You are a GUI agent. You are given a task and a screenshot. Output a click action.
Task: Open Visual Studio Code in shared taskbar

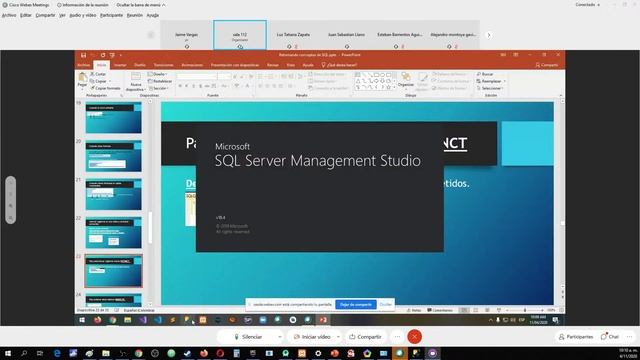(158, 320)
